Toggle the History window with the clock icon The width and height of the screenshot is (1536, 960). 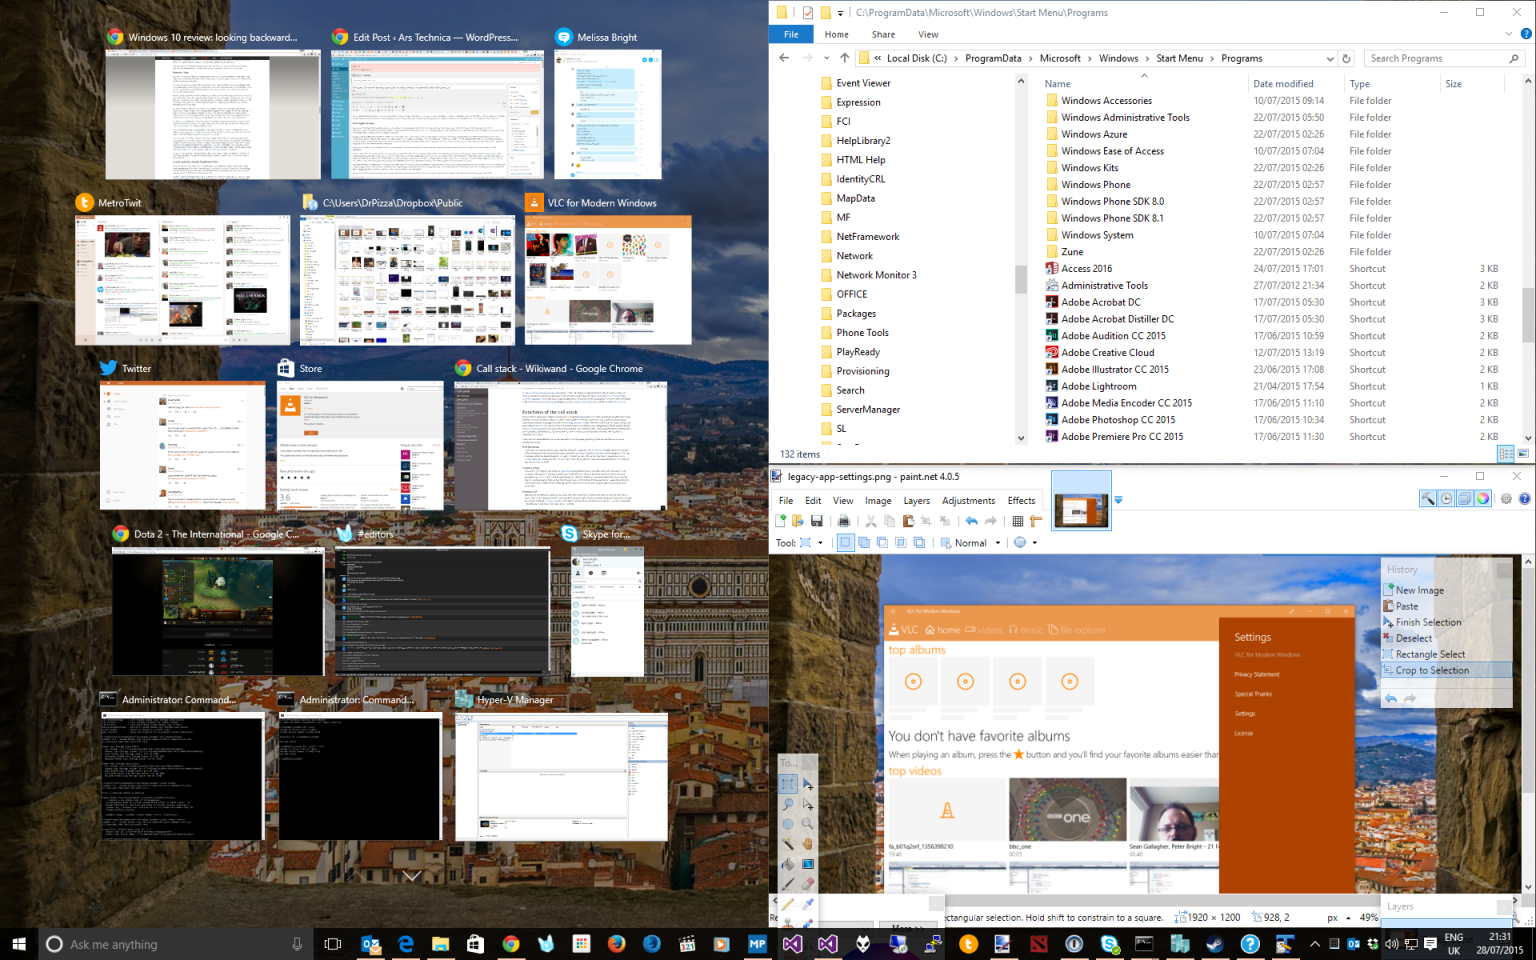[x=1446, y=499]
